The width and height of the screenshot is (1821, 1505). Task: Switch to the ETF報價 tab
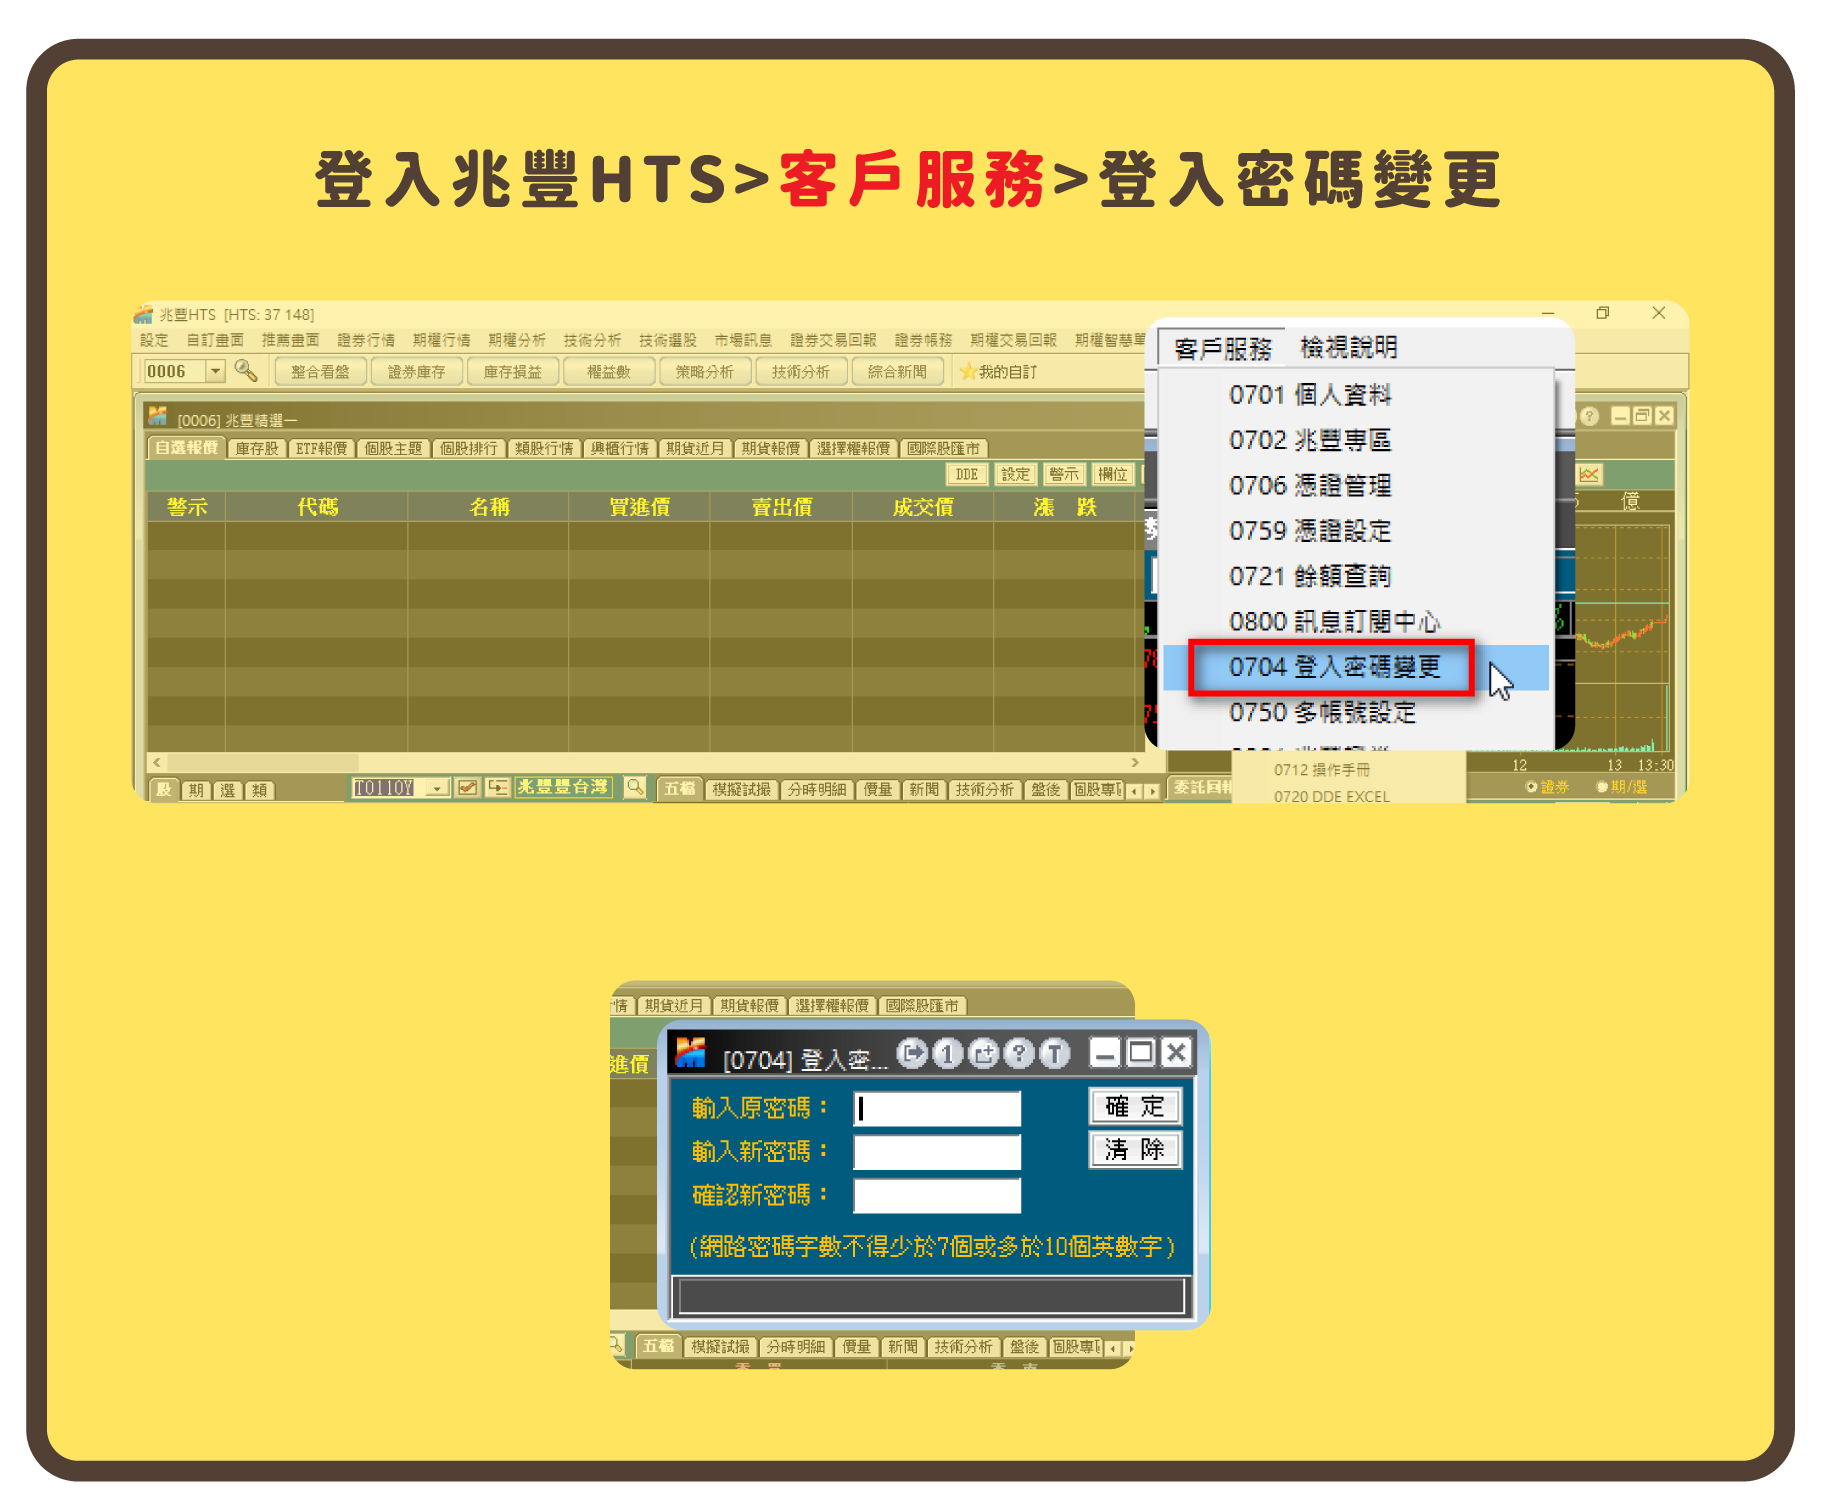click(x=321, y=448)
